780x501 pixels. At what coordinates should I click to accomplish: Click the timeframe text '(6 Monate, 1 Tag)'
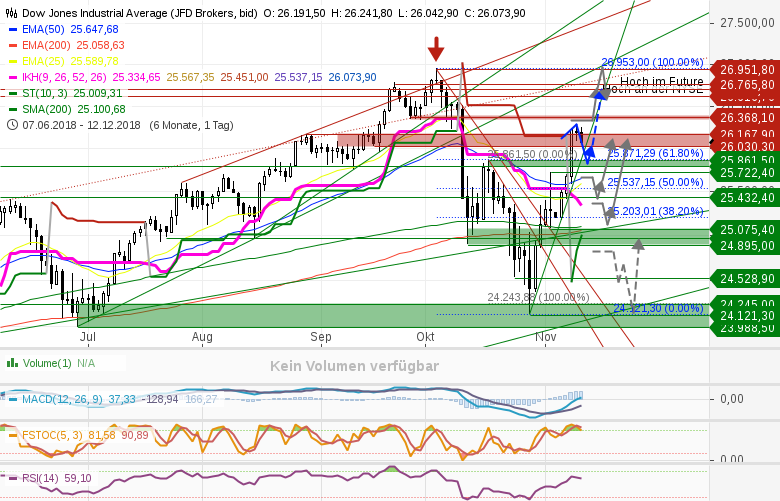[192, 125]
